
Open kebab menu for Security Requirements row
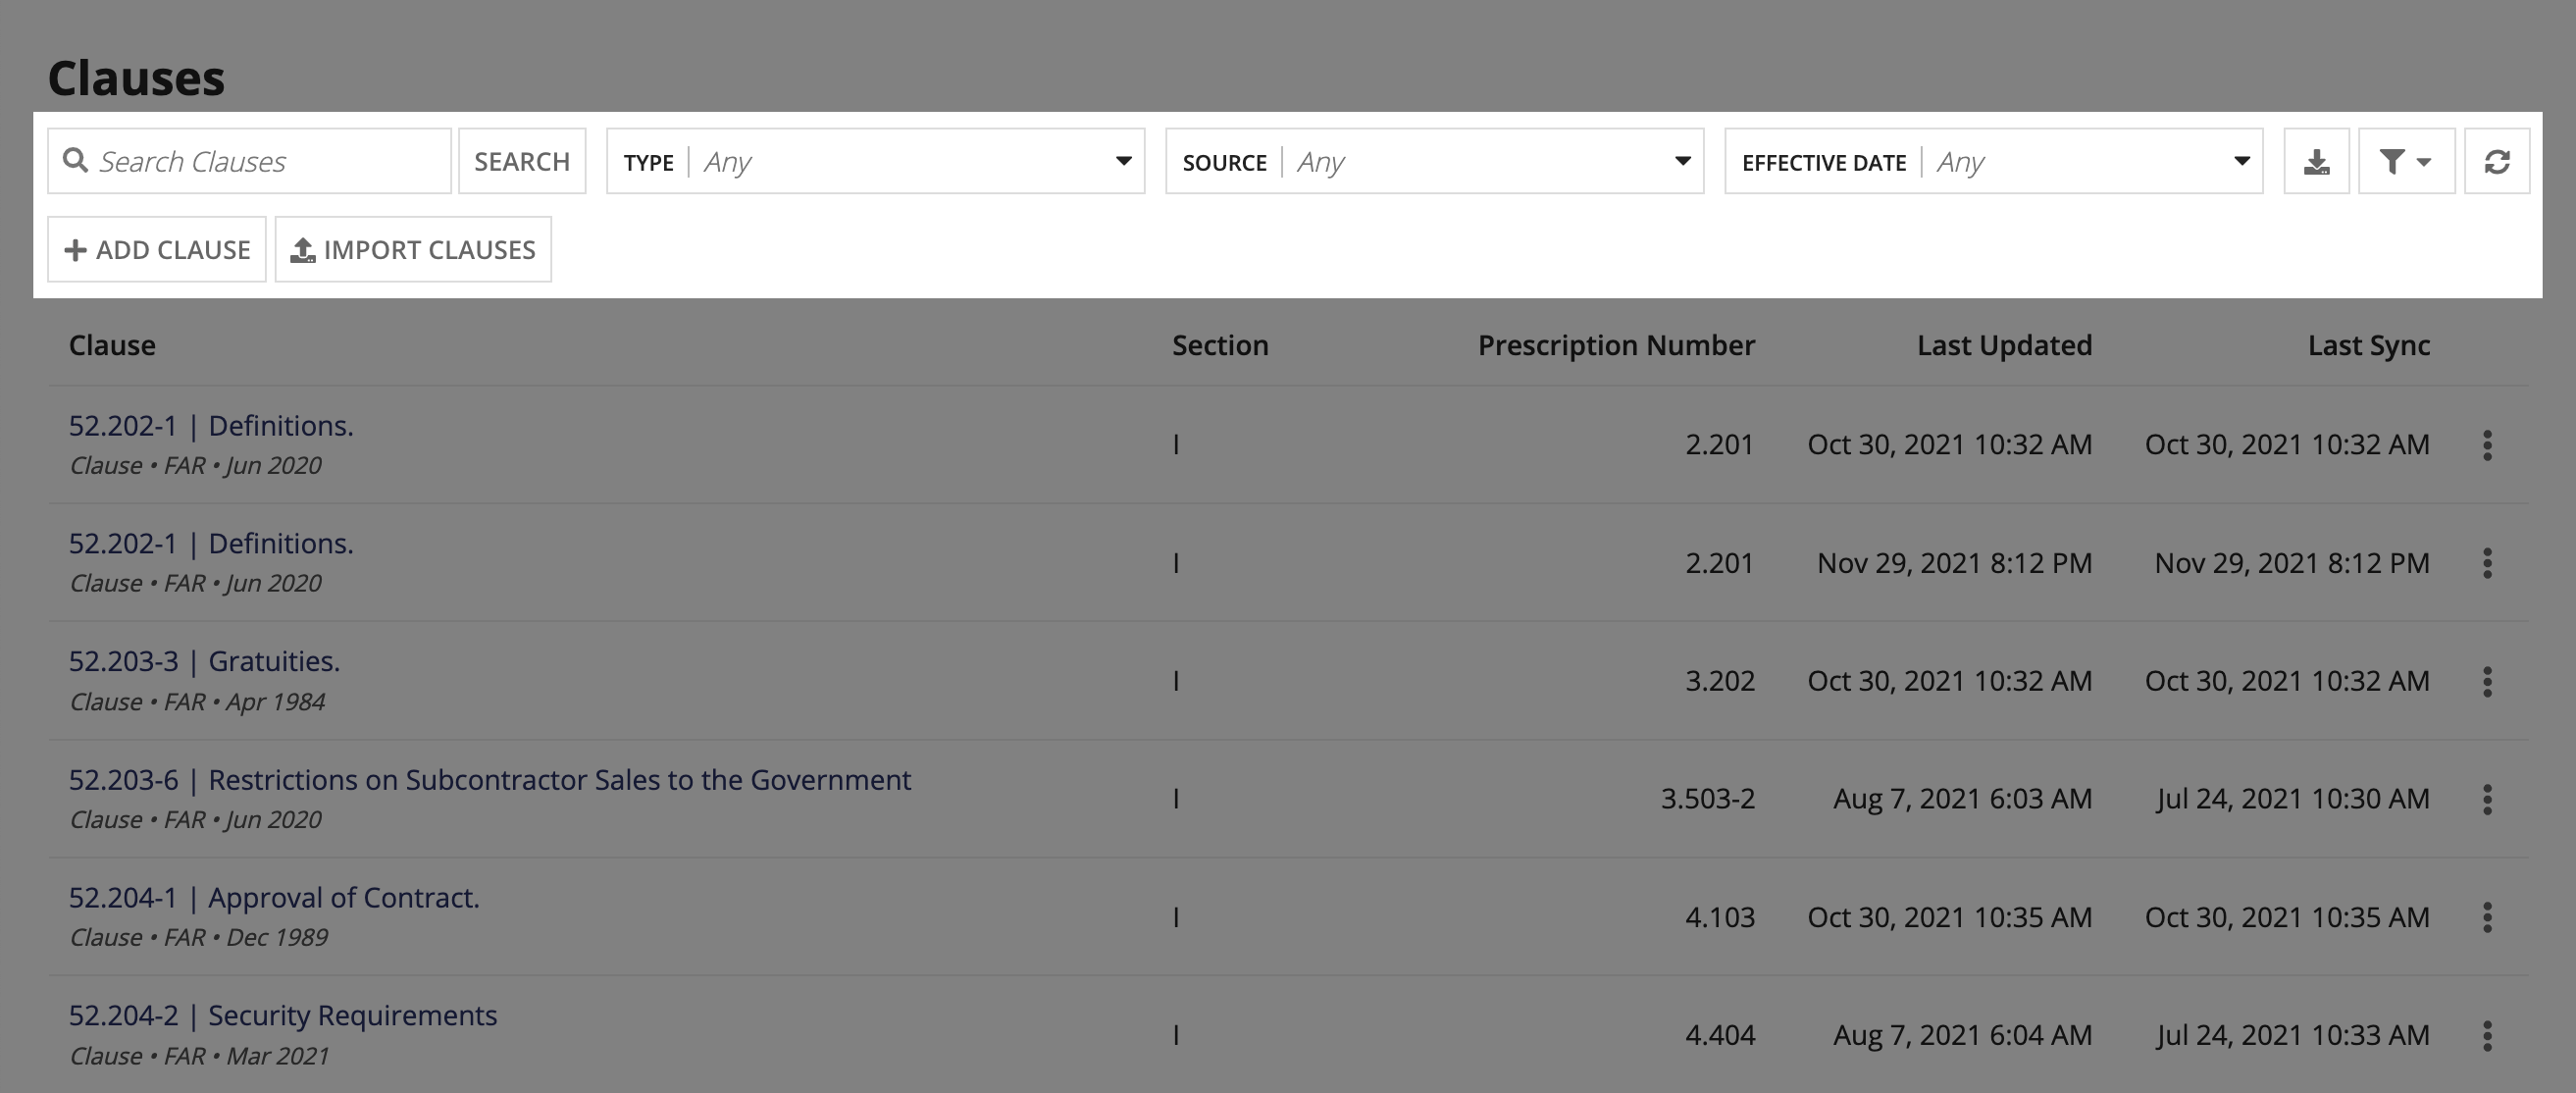(x=2487, y=1035)
